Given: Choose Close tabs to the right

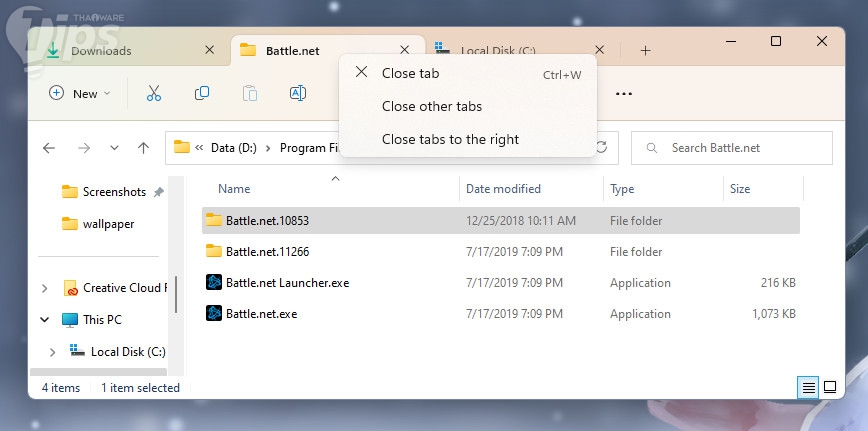Looking at the screenshot, I should click(450, 139).
